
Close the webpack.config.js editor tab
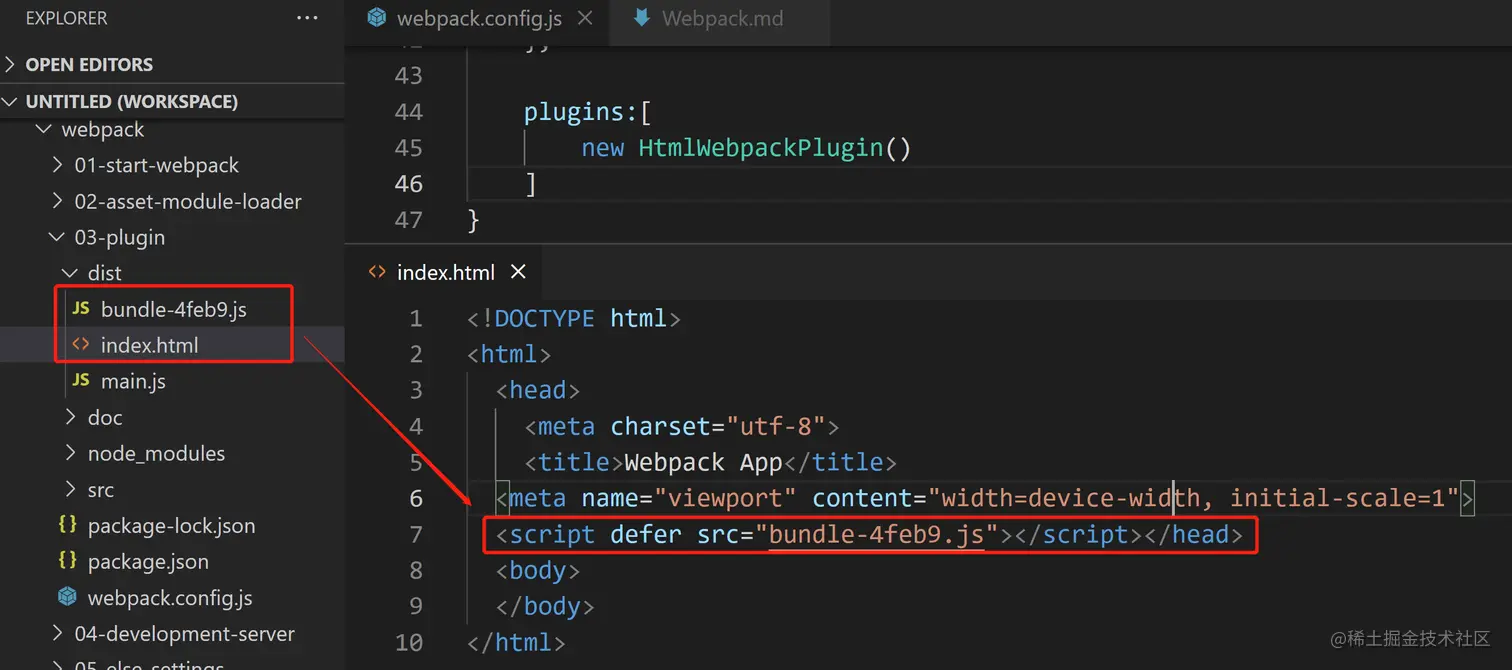click(585, 18)
